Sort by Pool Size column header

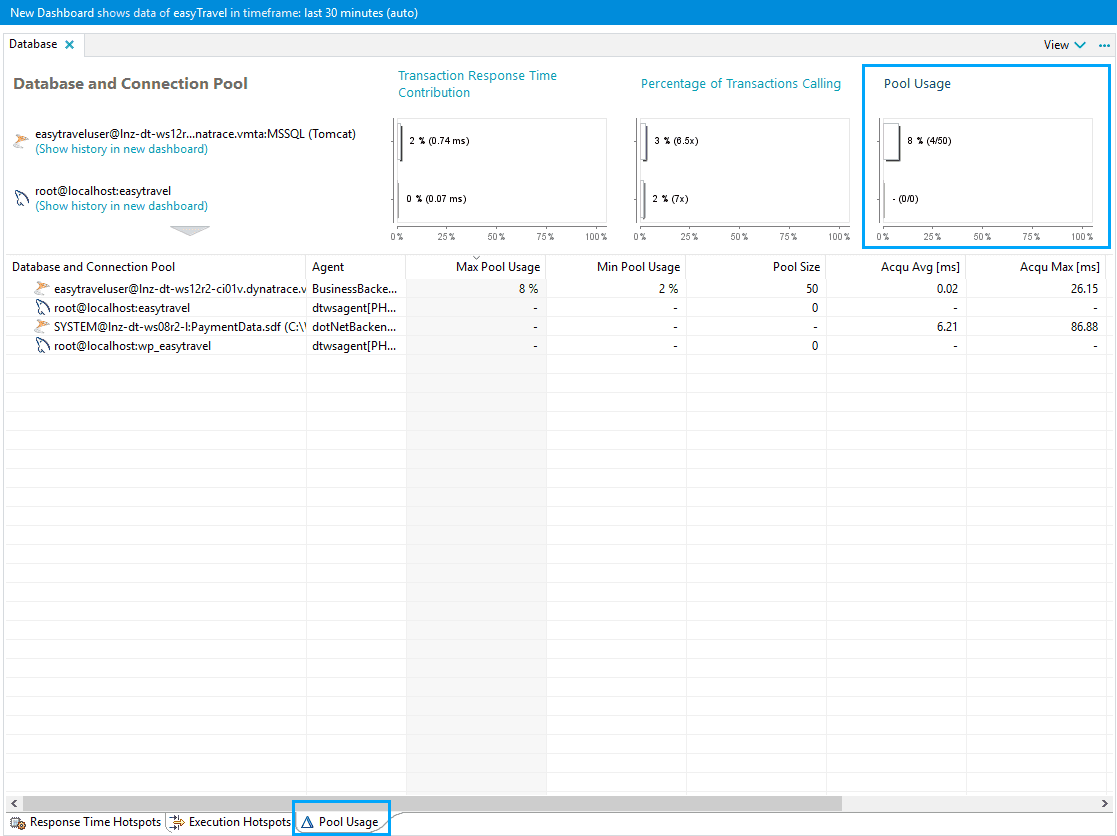click(x=755, y=267)
